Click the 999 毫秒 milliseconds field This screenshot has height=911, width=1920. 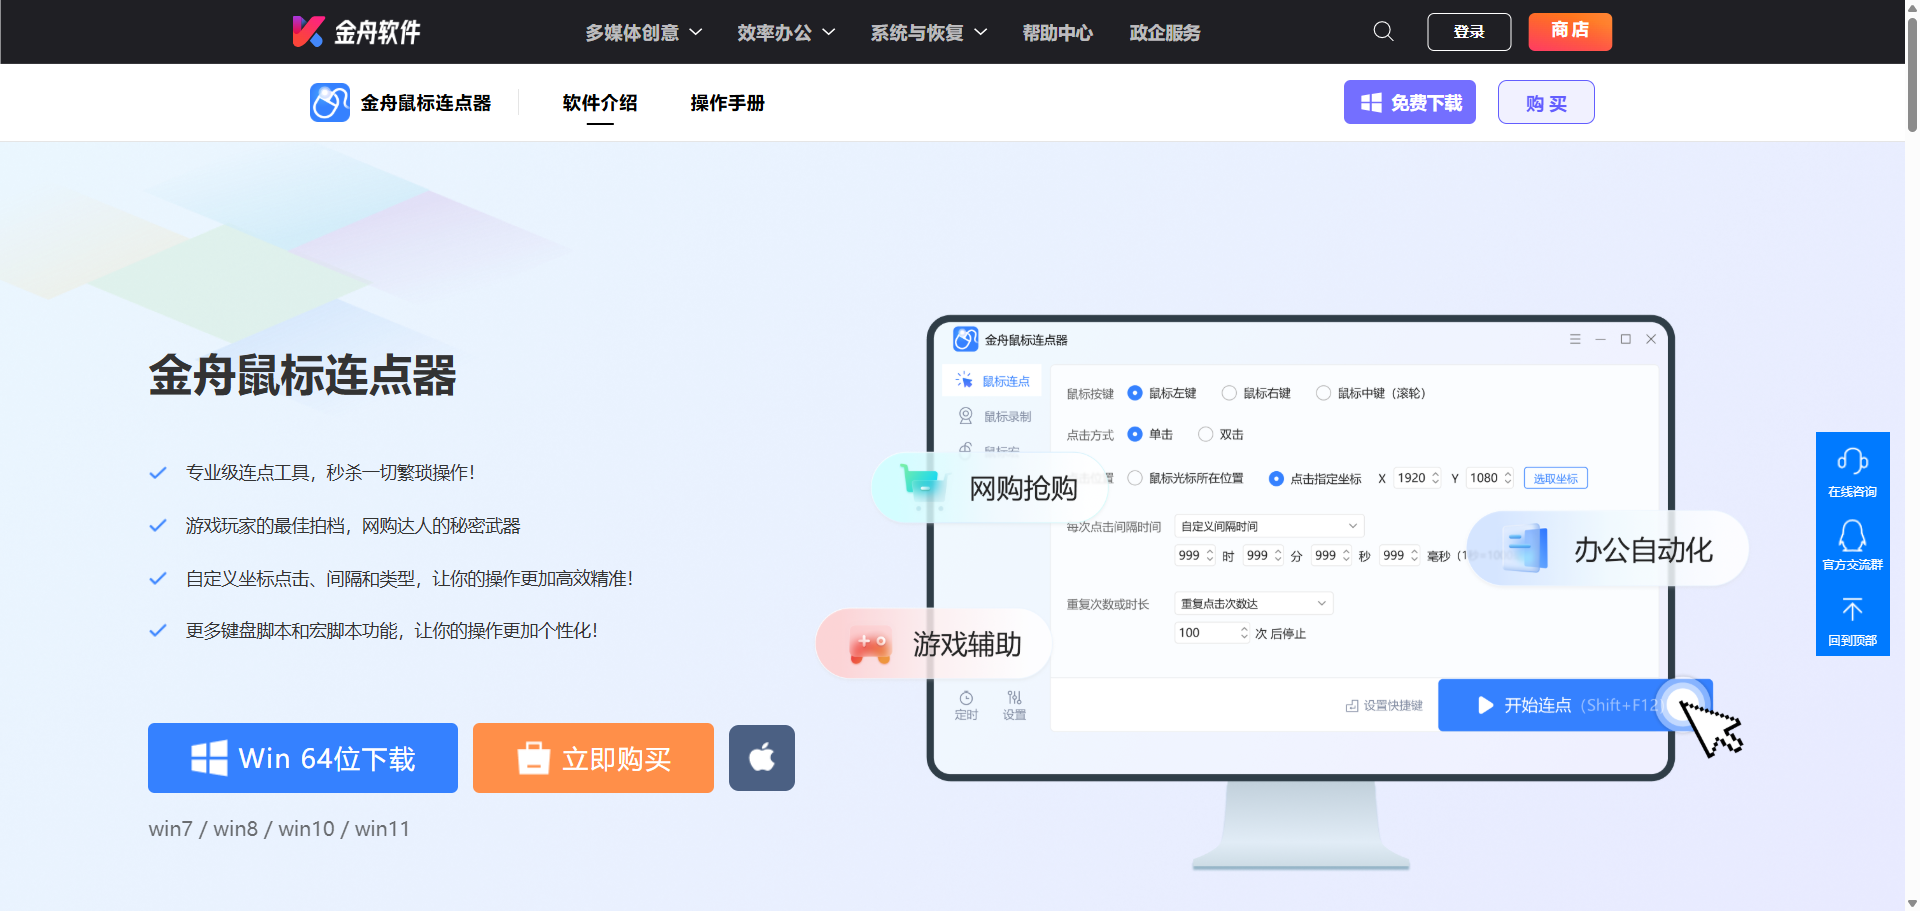1400,555
